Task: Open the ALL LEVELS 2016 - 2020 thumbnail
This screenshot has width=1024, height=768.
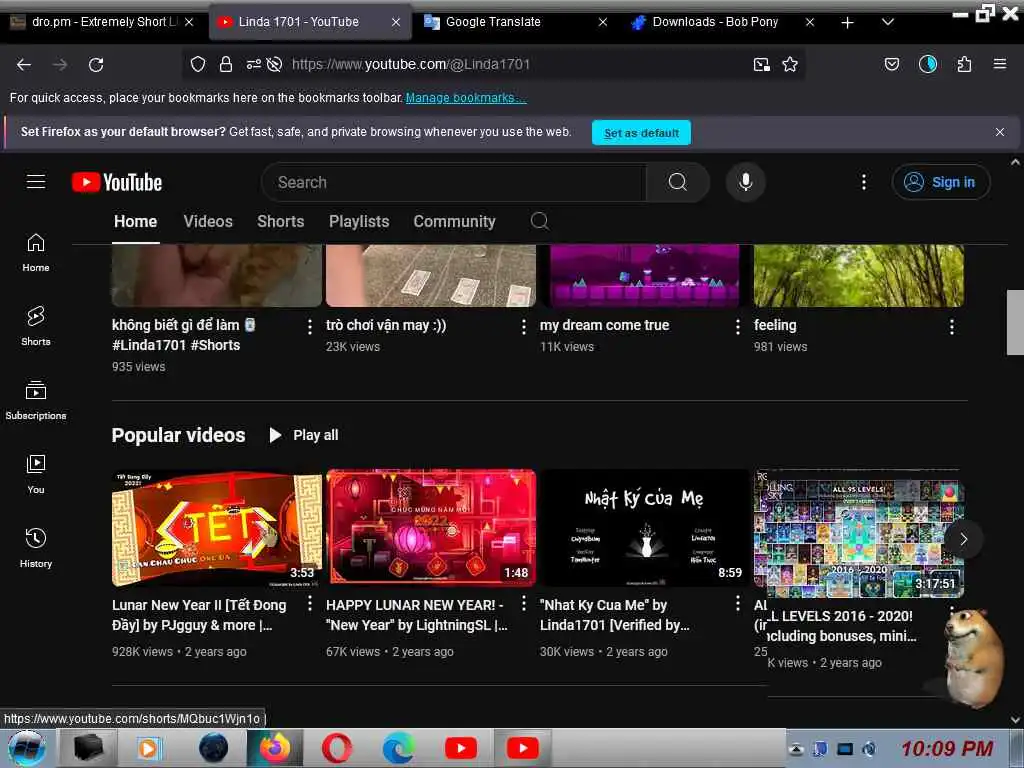Action: tap(859, 533)
